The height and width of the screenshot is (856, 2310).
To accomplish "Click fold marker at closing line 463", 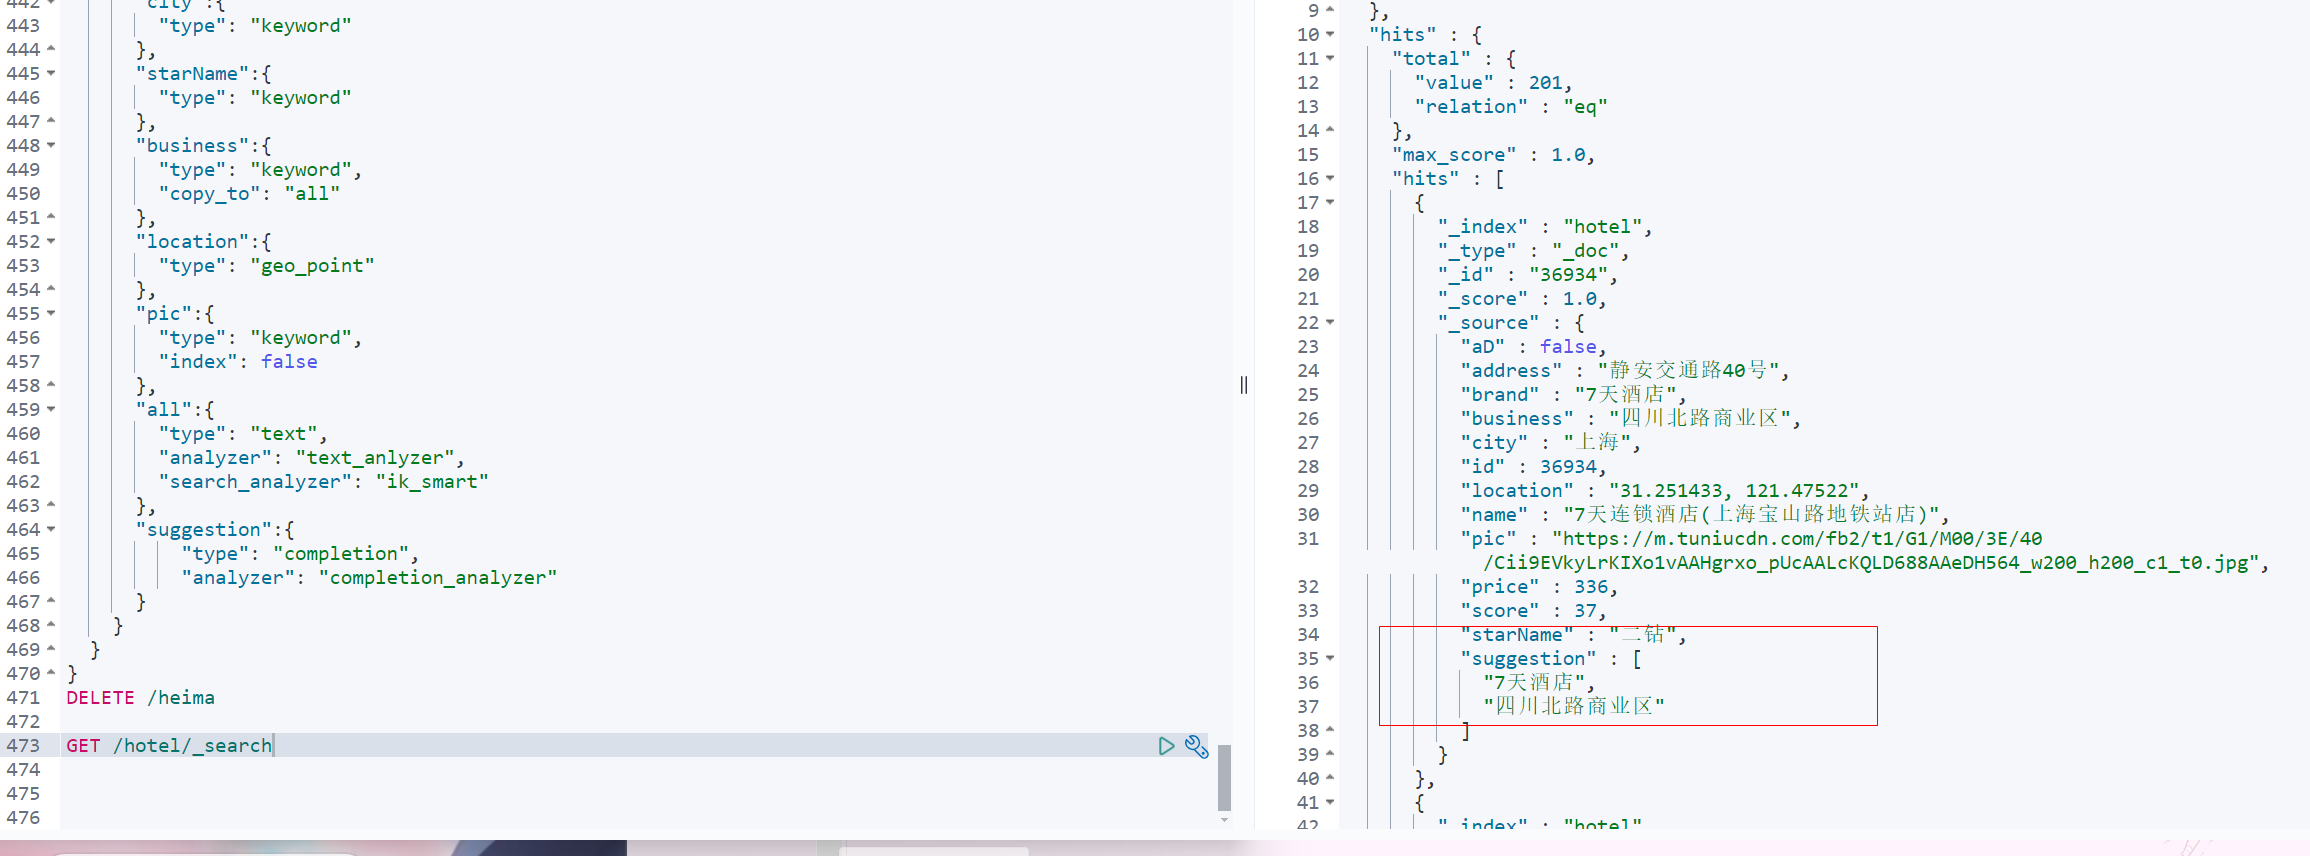I will pyautogui.click(x=51, y=505).
